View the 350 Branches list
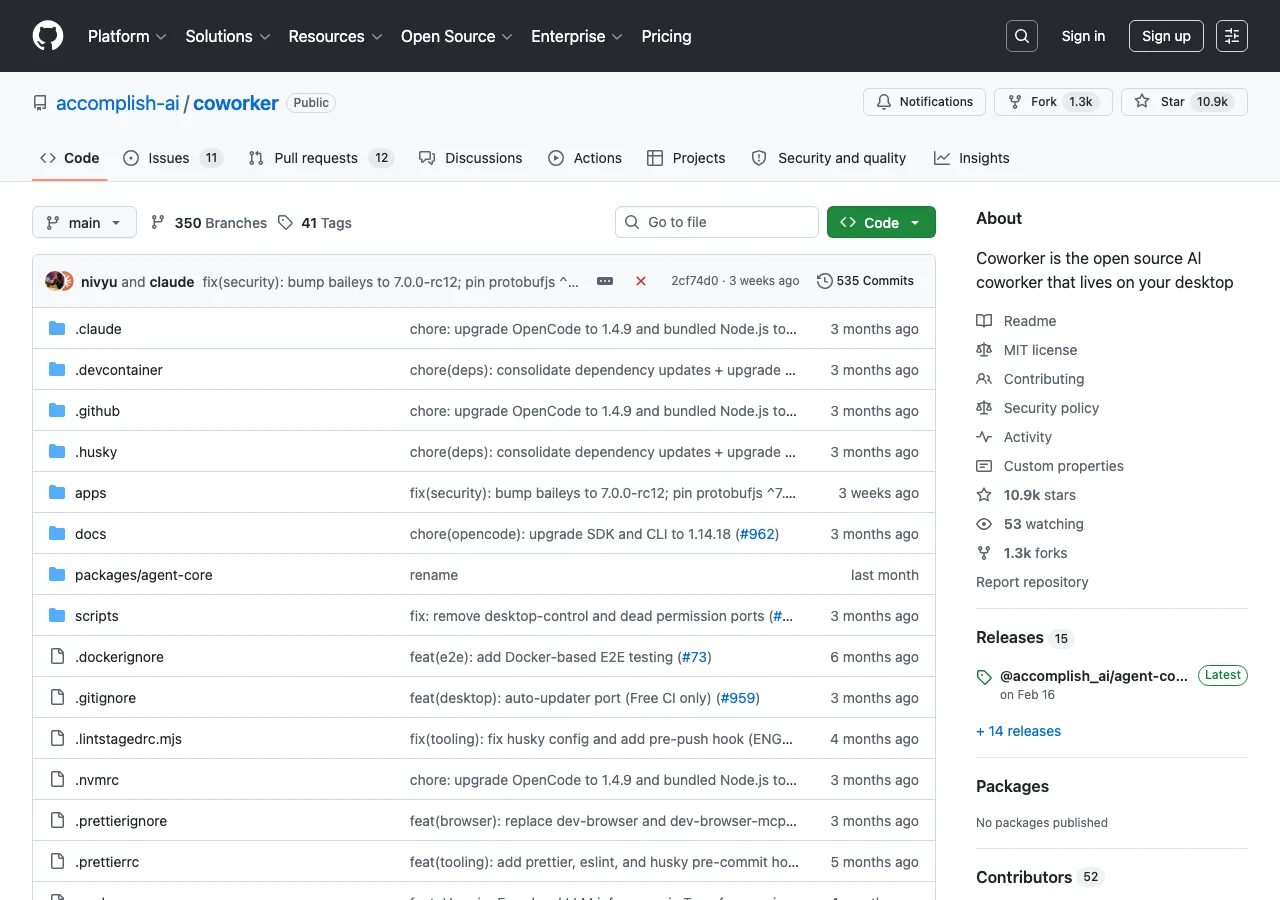Image resolution: width=1280 pixels, height=900 pixels. [209, 223]
